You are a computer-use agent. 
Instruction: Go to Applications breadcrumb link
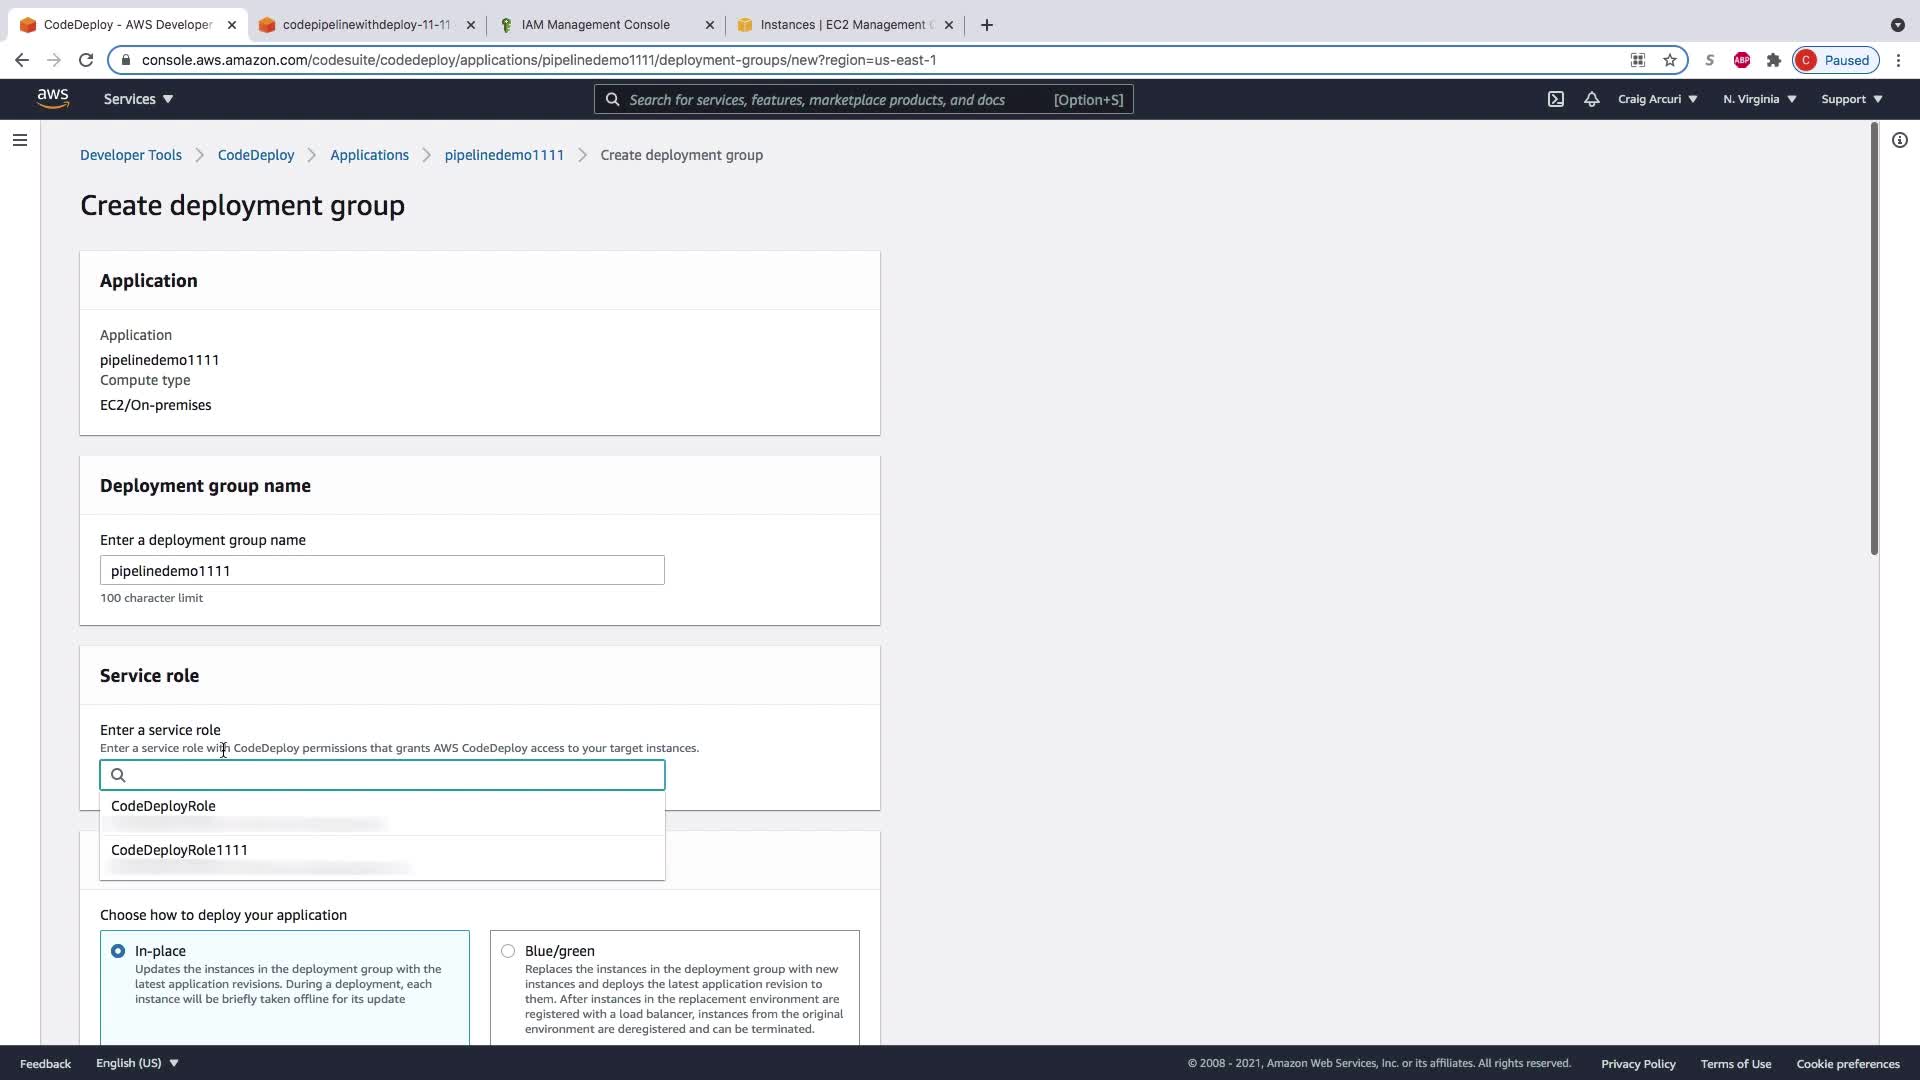tap(369, 155)
